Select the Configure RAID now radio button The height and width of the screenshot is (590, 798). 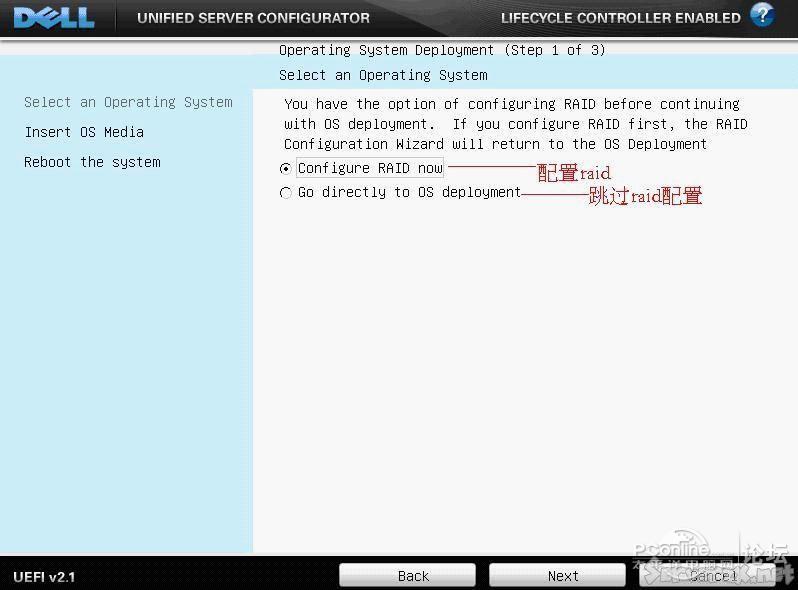pos(286,169)
